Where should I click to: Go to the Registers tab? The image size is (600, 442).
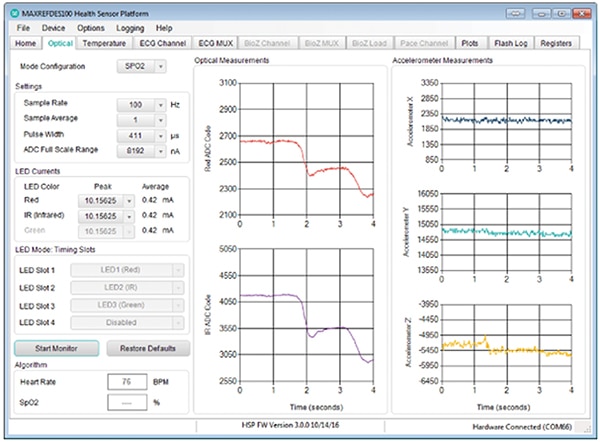[x=556, y=44]
